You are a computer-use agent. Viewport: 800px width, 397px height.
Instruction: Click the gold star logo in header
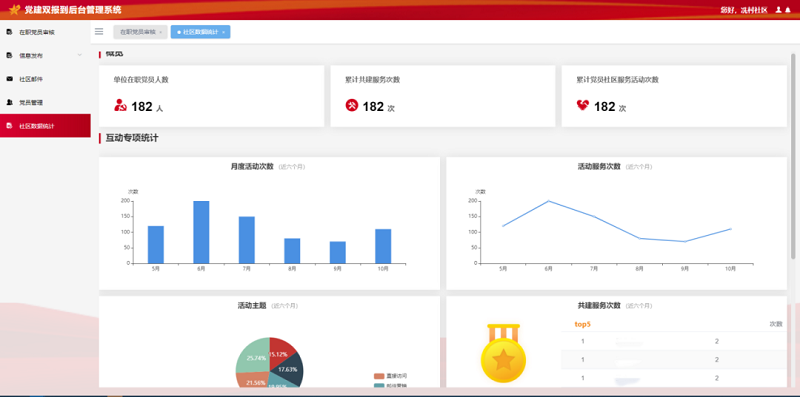tap(14, 10)
